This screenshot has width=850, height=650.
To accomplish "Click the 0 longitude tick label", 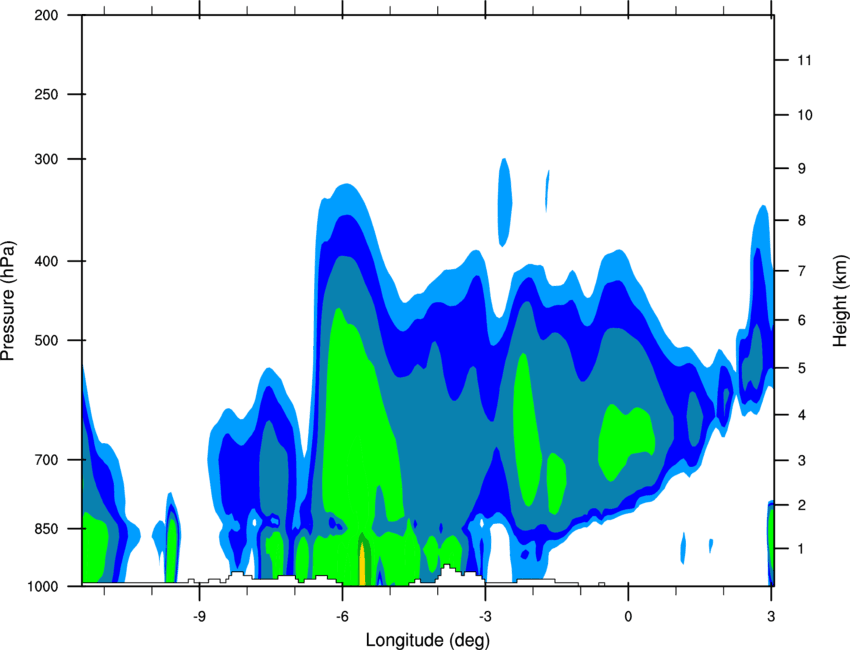I will tap(628, 616).
